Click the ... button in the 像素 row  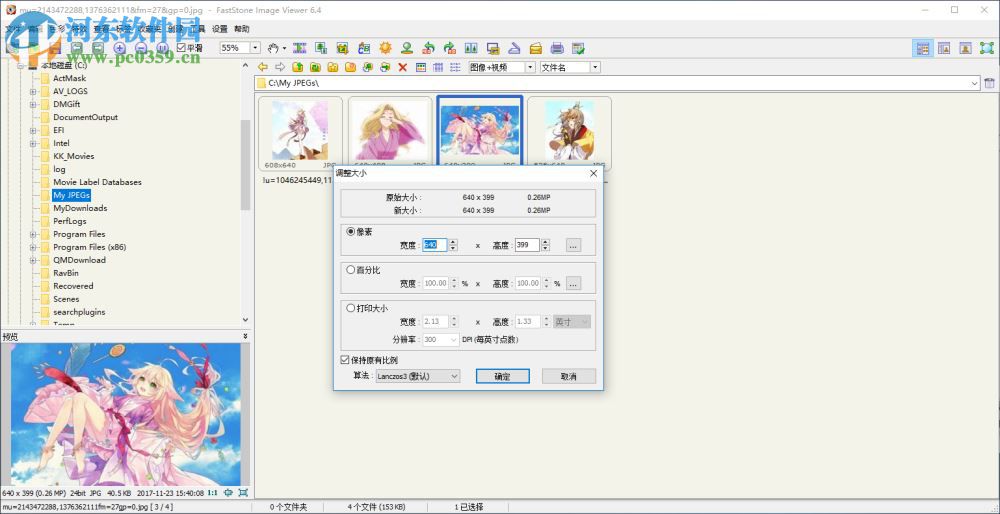[573, 245]
